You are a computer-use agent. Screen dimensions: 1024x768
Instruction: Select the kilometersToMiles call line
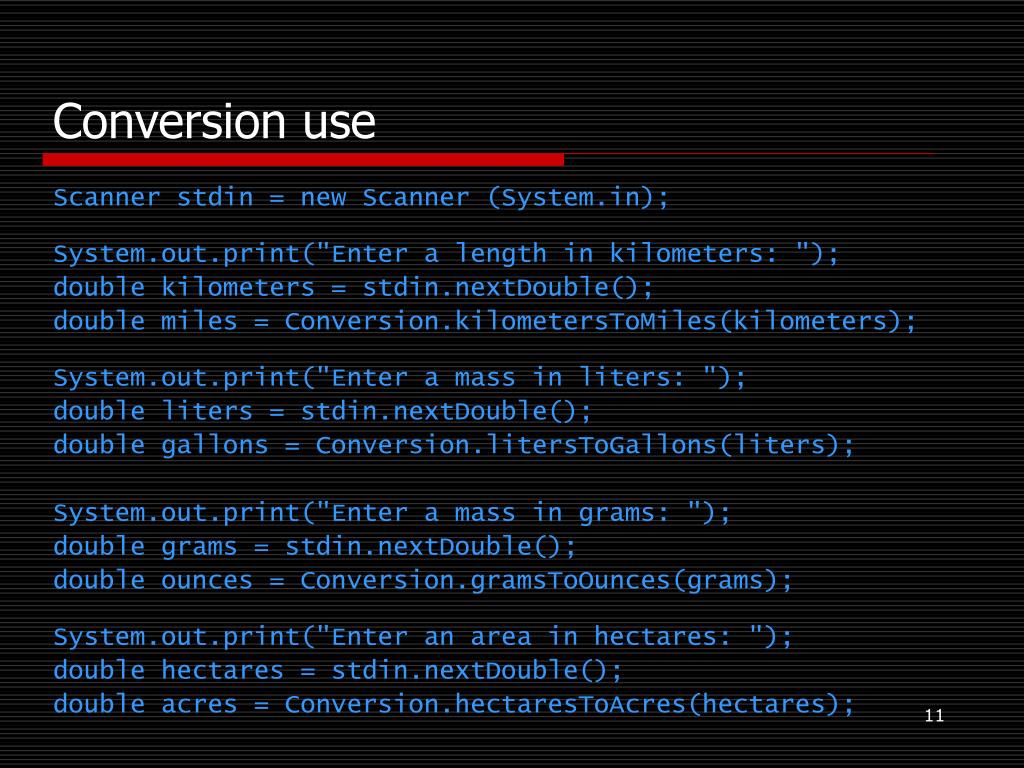(x=485, y=321)
